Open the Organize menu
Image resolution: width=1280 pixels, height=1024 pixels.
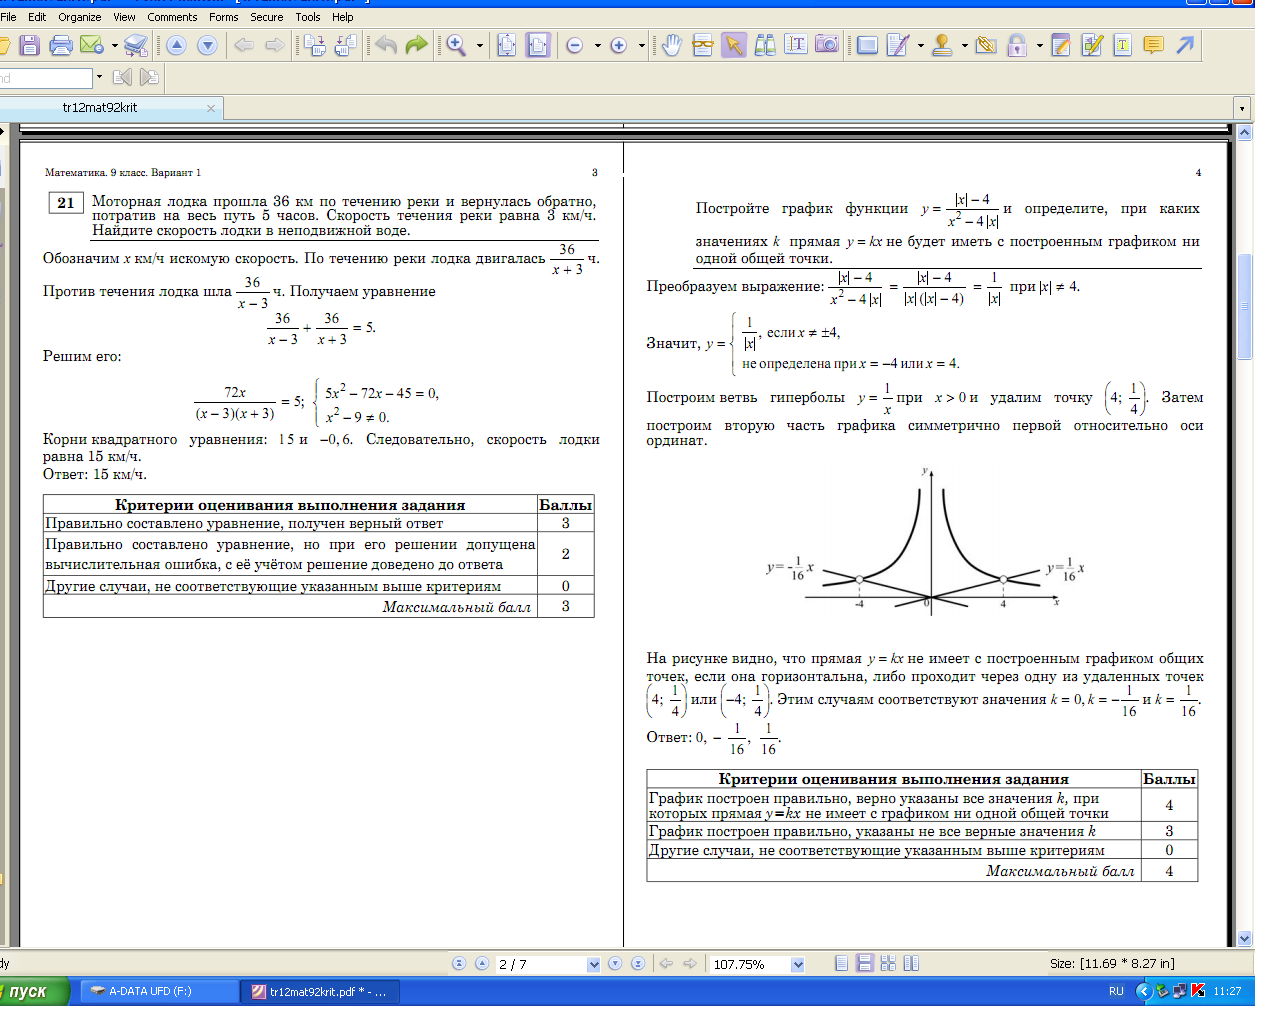(x=80, y=17)
